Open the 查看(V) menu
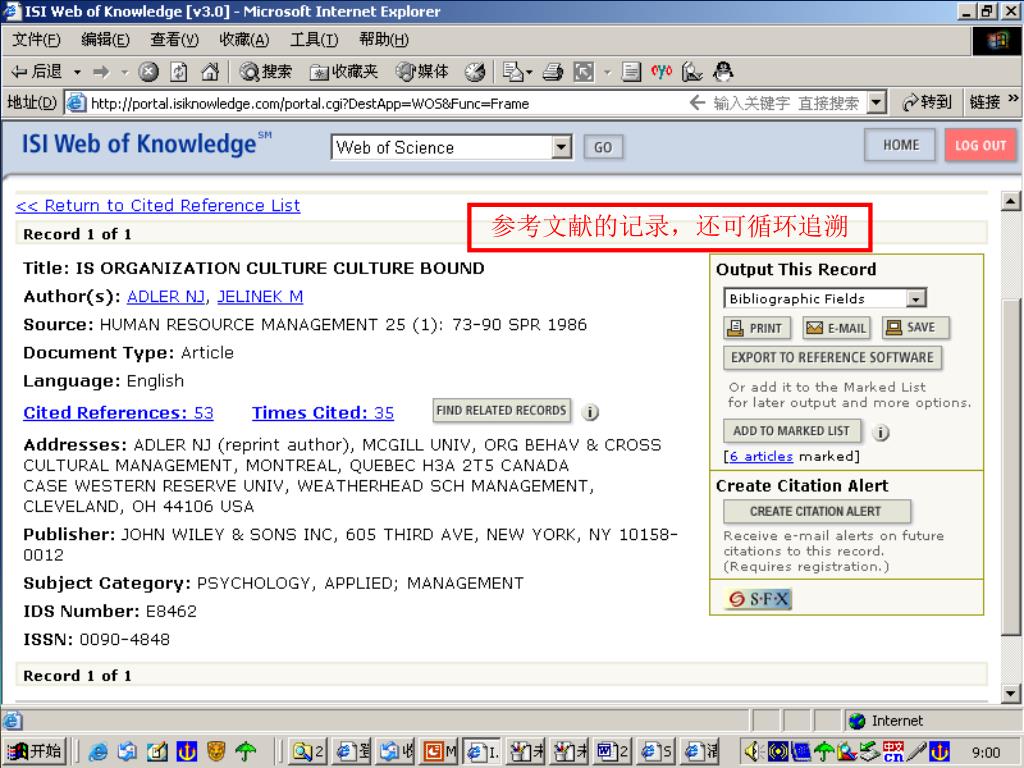1024x768 pixels. (174, 40)
